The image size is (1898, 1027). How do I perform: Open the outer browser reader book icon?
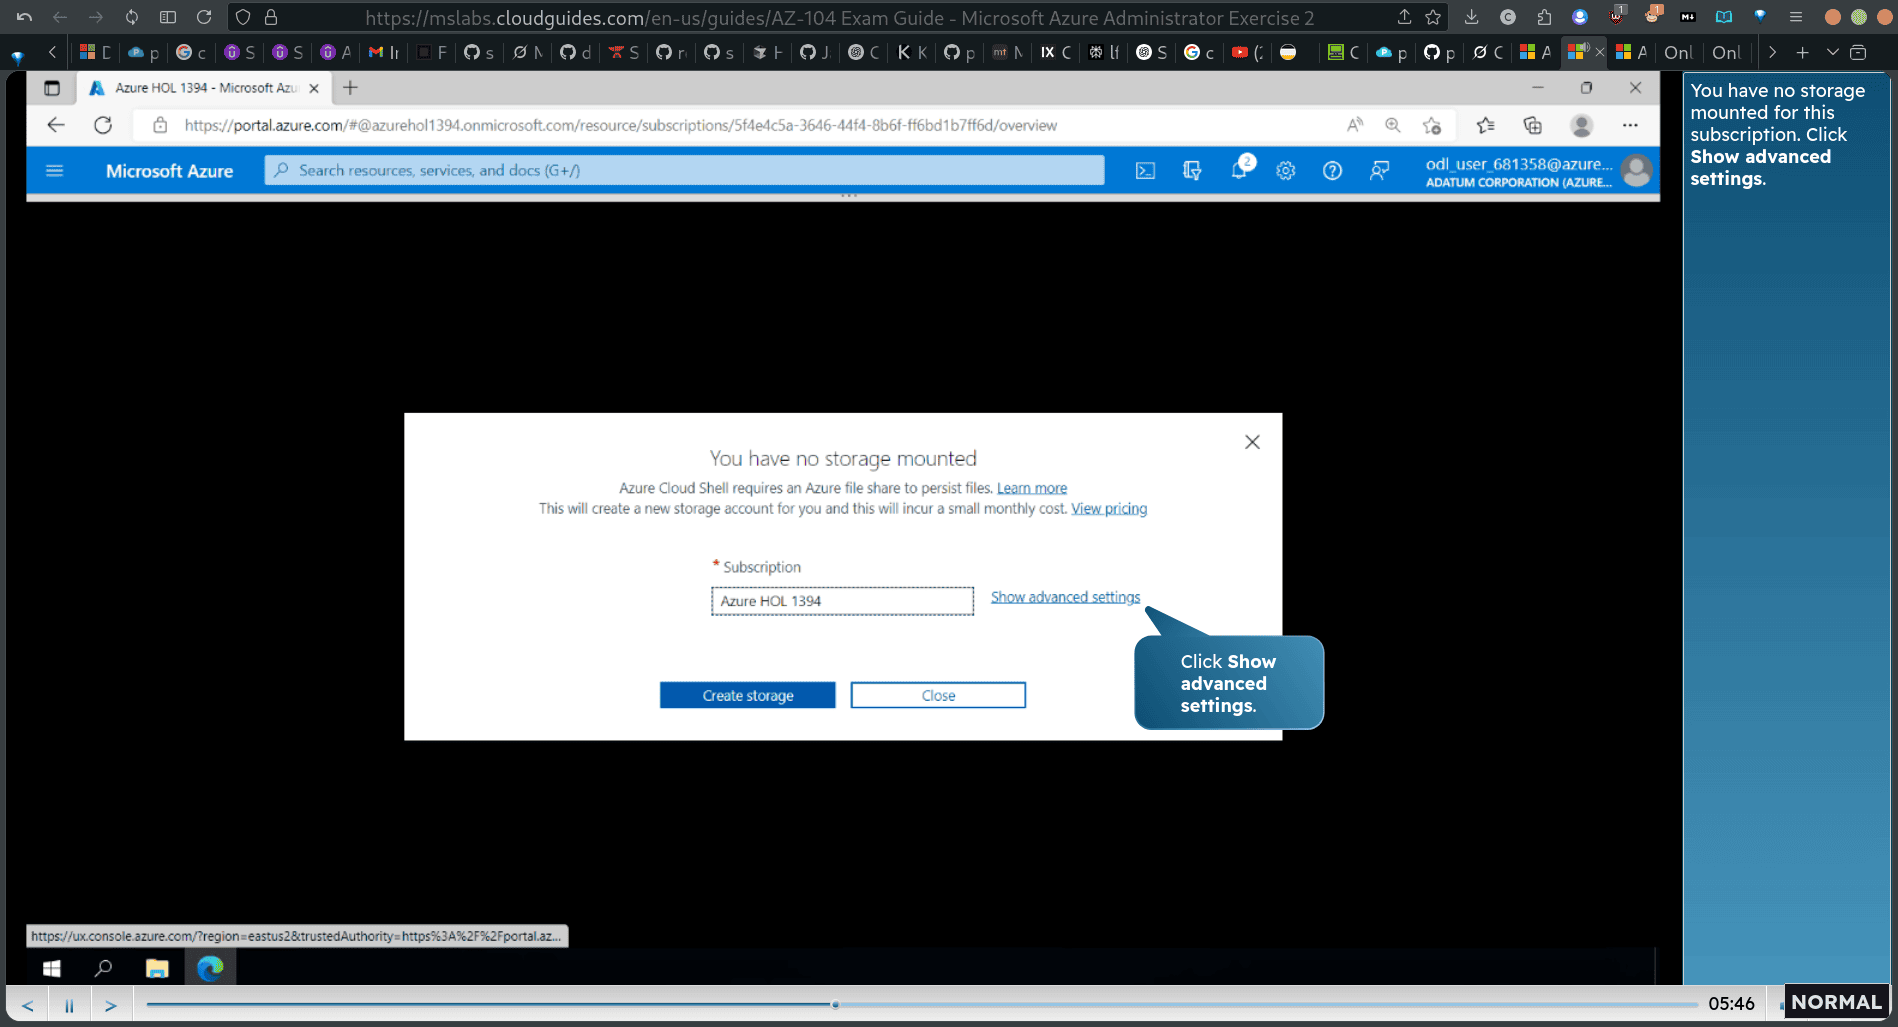click(1724, 17)
